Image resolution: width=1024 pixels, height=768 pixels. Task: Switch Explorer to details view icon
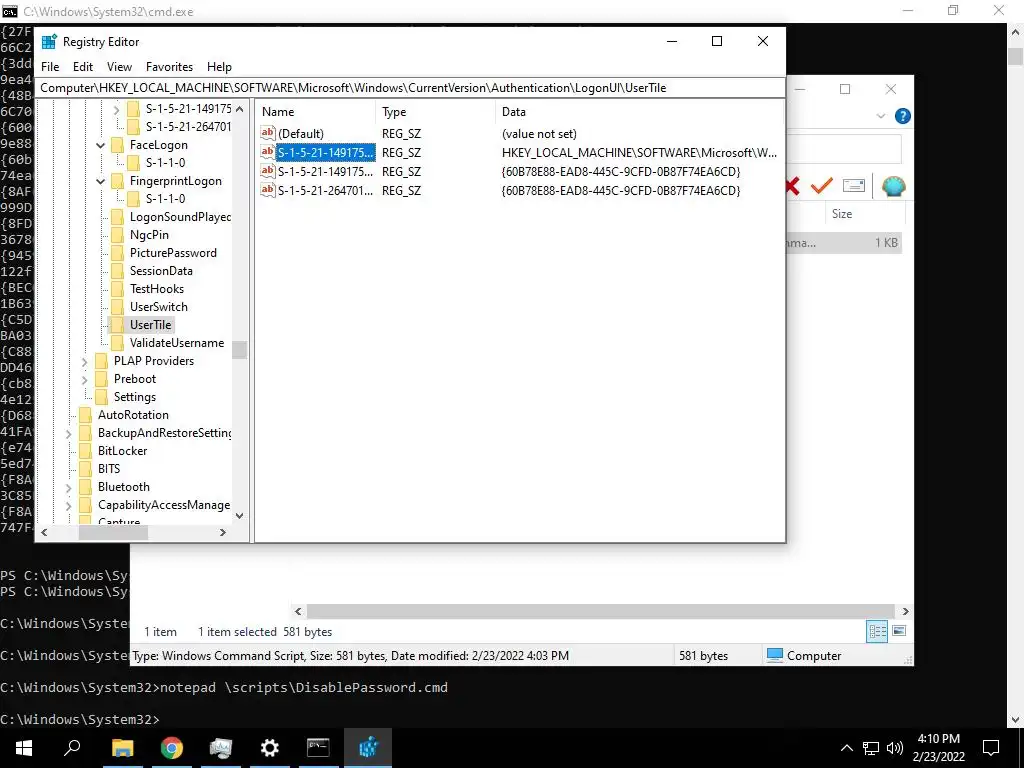tap(877, 631)
